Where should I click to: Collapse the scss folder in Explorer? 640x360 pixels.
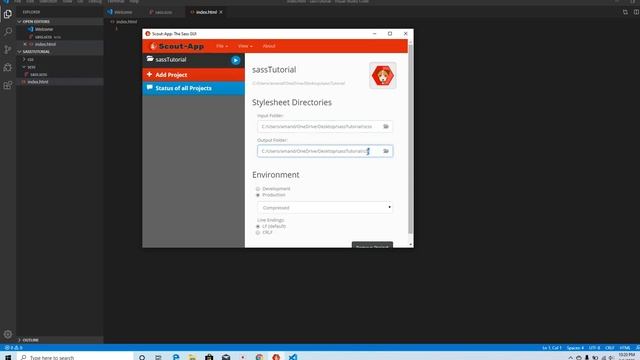click(x=31, y=67)
